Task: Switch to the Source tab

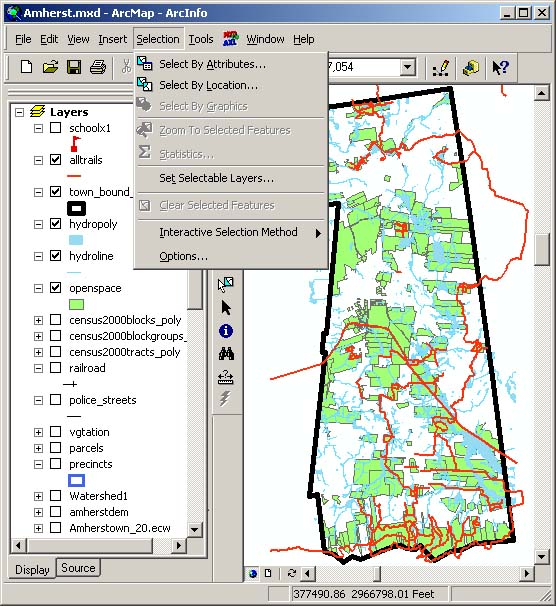Action: [x=78, y=568]
